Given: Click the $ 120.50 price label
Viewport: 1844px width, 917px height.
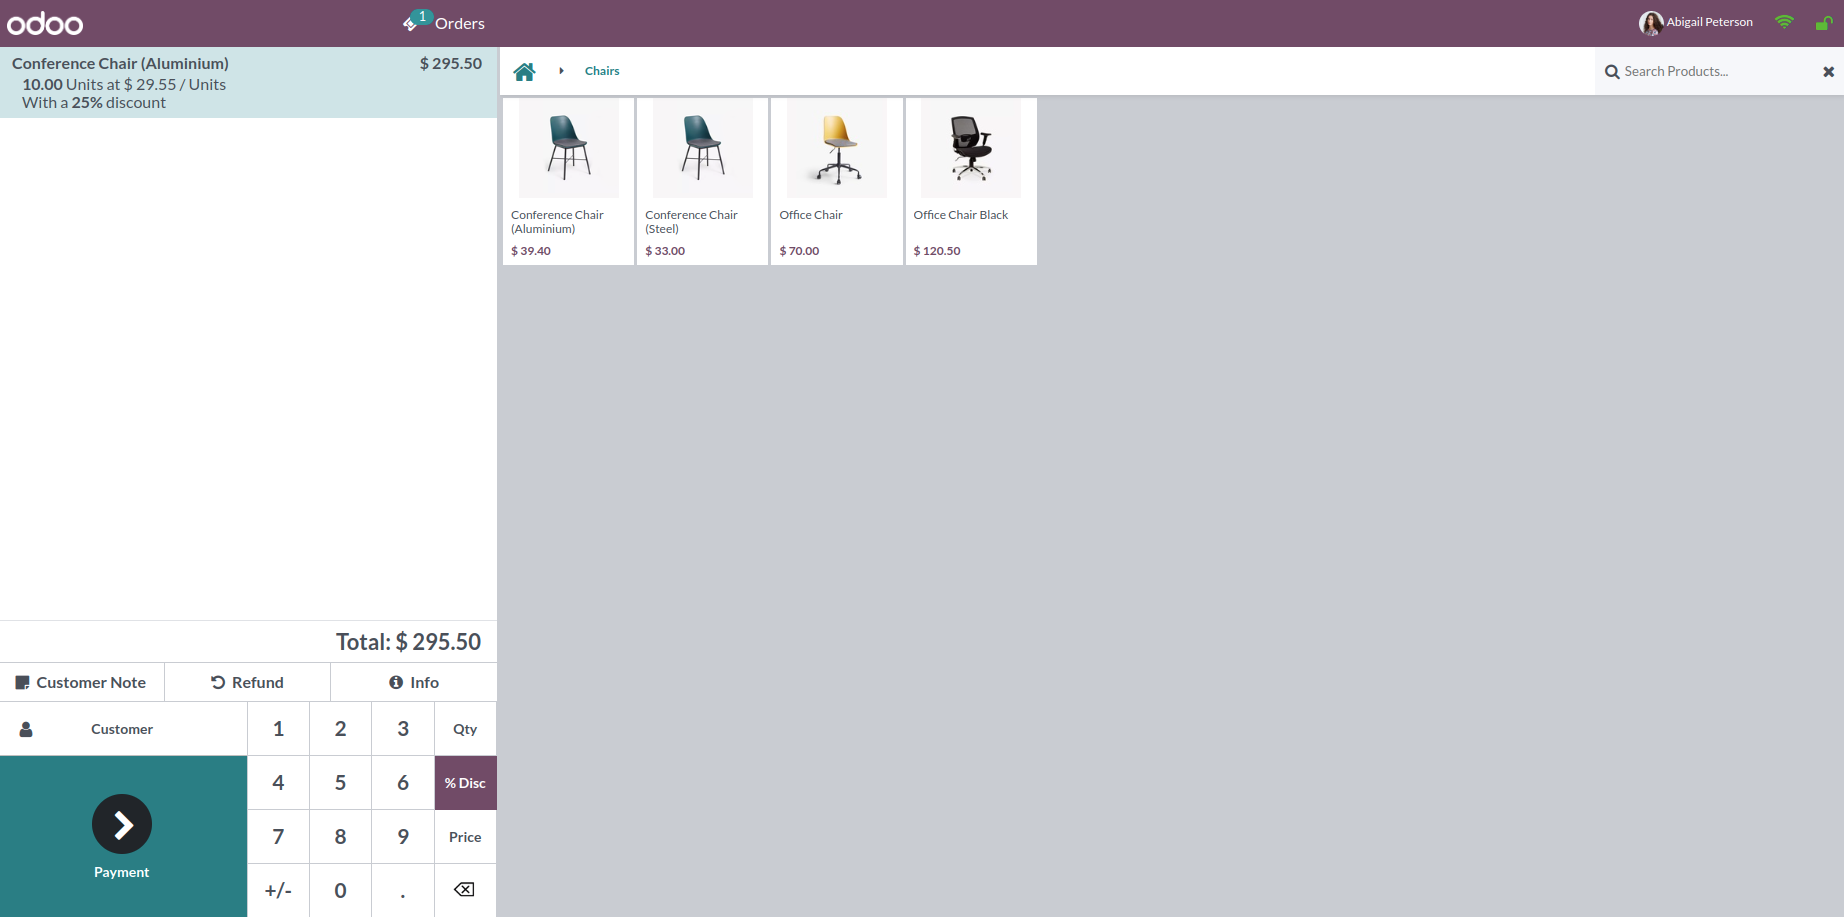Looking at the screenshot, I should (937, 251).
